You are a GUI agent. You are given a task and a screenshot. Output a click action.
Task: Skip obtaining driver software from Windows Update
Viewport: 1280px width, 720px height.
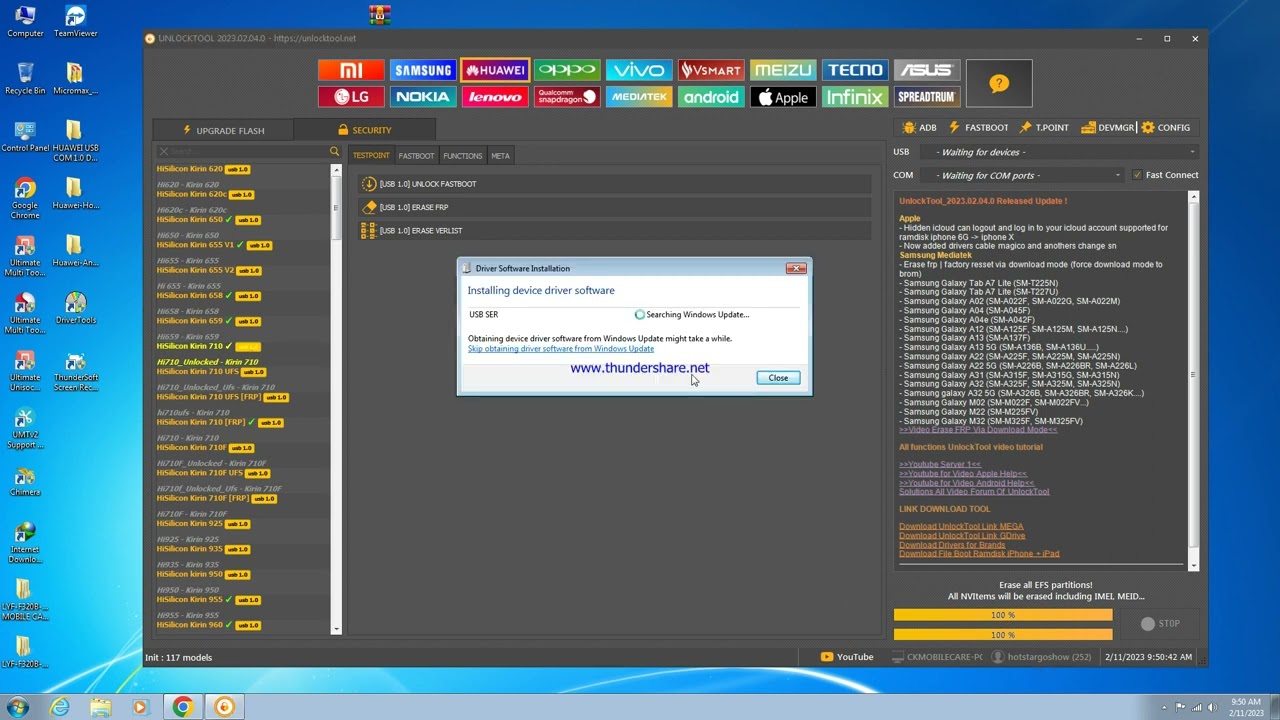coord(561,349)
